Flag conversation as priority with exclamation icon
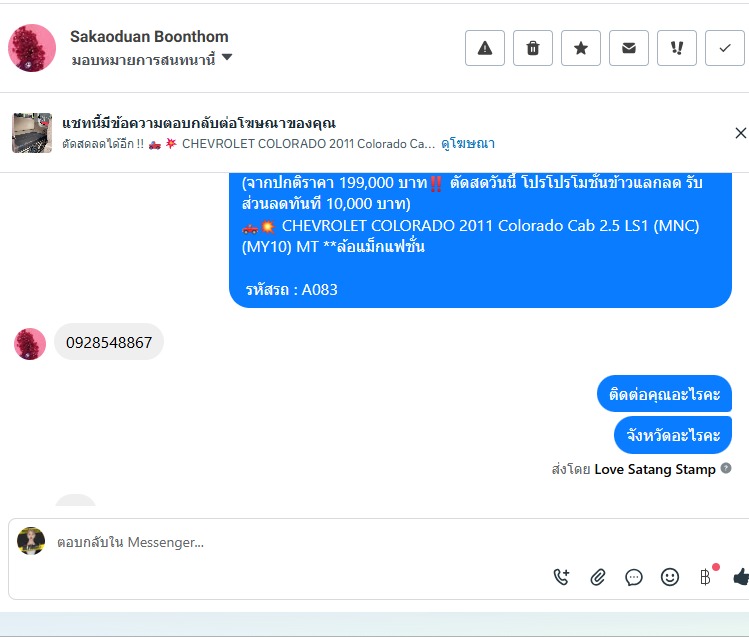749x637 pixels. pyautogui.click(x=677, y=48)
